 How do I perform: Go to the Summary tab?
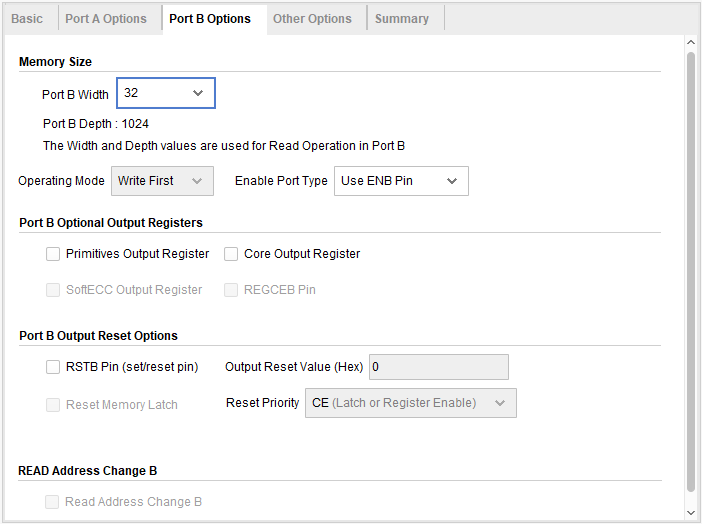click(x=402, y=19)
